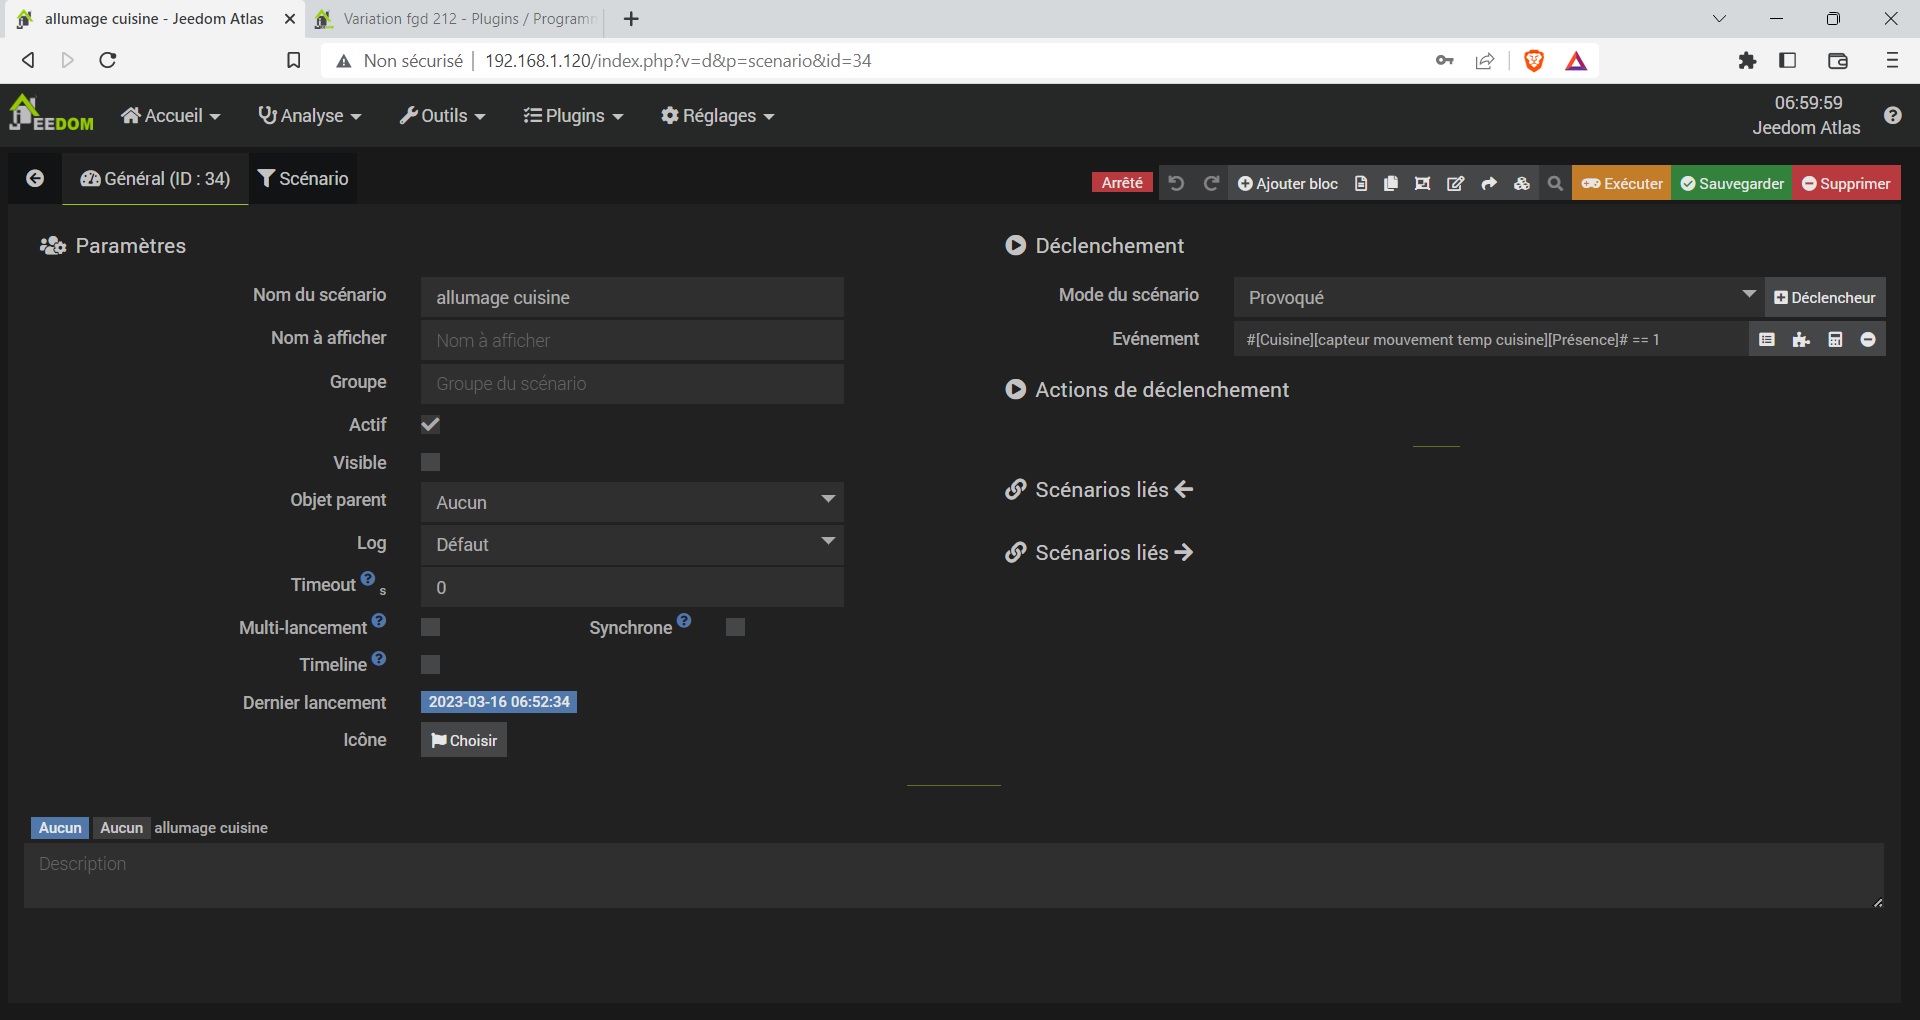Image resolution: width=1920 pixels, height=1020 pixels.
Task: Click the puzzle piece icon on Evénement row
Action: [x=1801, y=340]
